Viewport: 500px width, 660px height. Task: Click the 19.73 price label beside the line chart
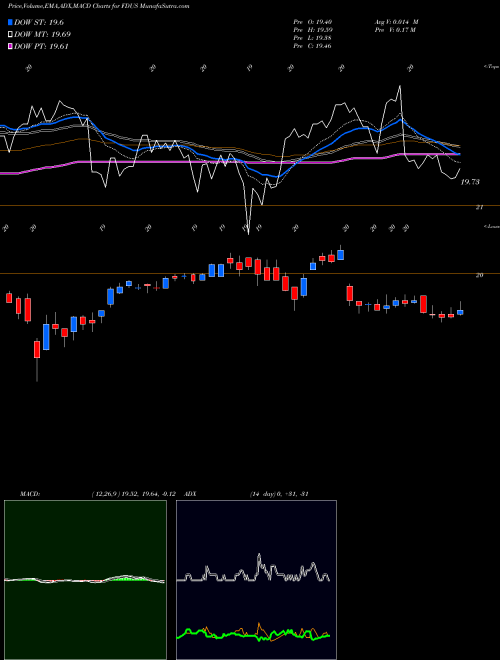pyautogui.click(x=470, y=182)
